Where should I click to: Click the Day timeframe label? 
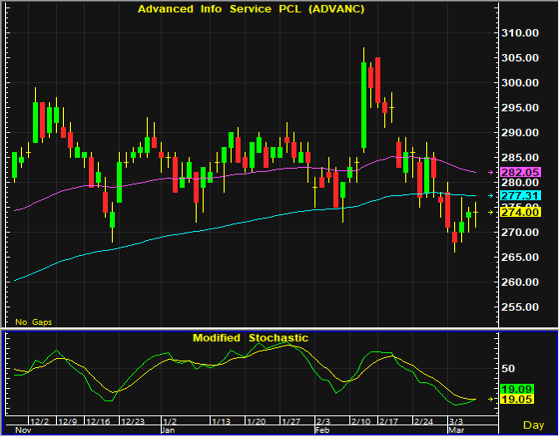point(534,425)
